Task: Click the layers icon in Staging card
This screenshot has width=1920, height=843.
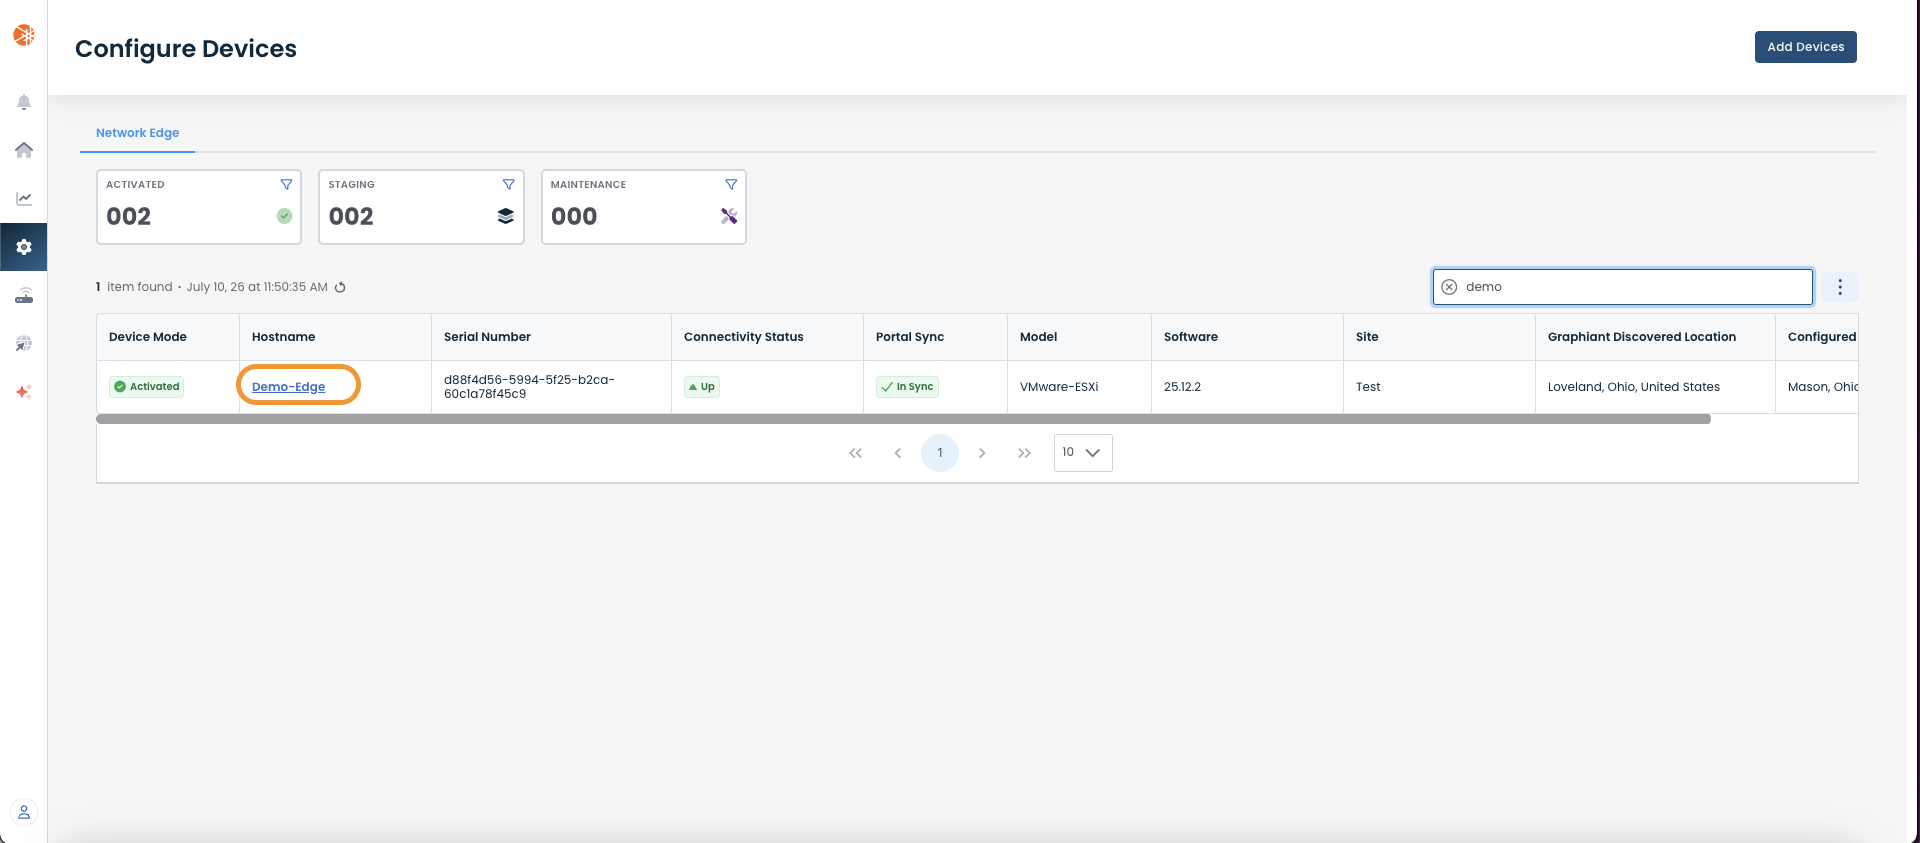Action: tap(506, 216)
